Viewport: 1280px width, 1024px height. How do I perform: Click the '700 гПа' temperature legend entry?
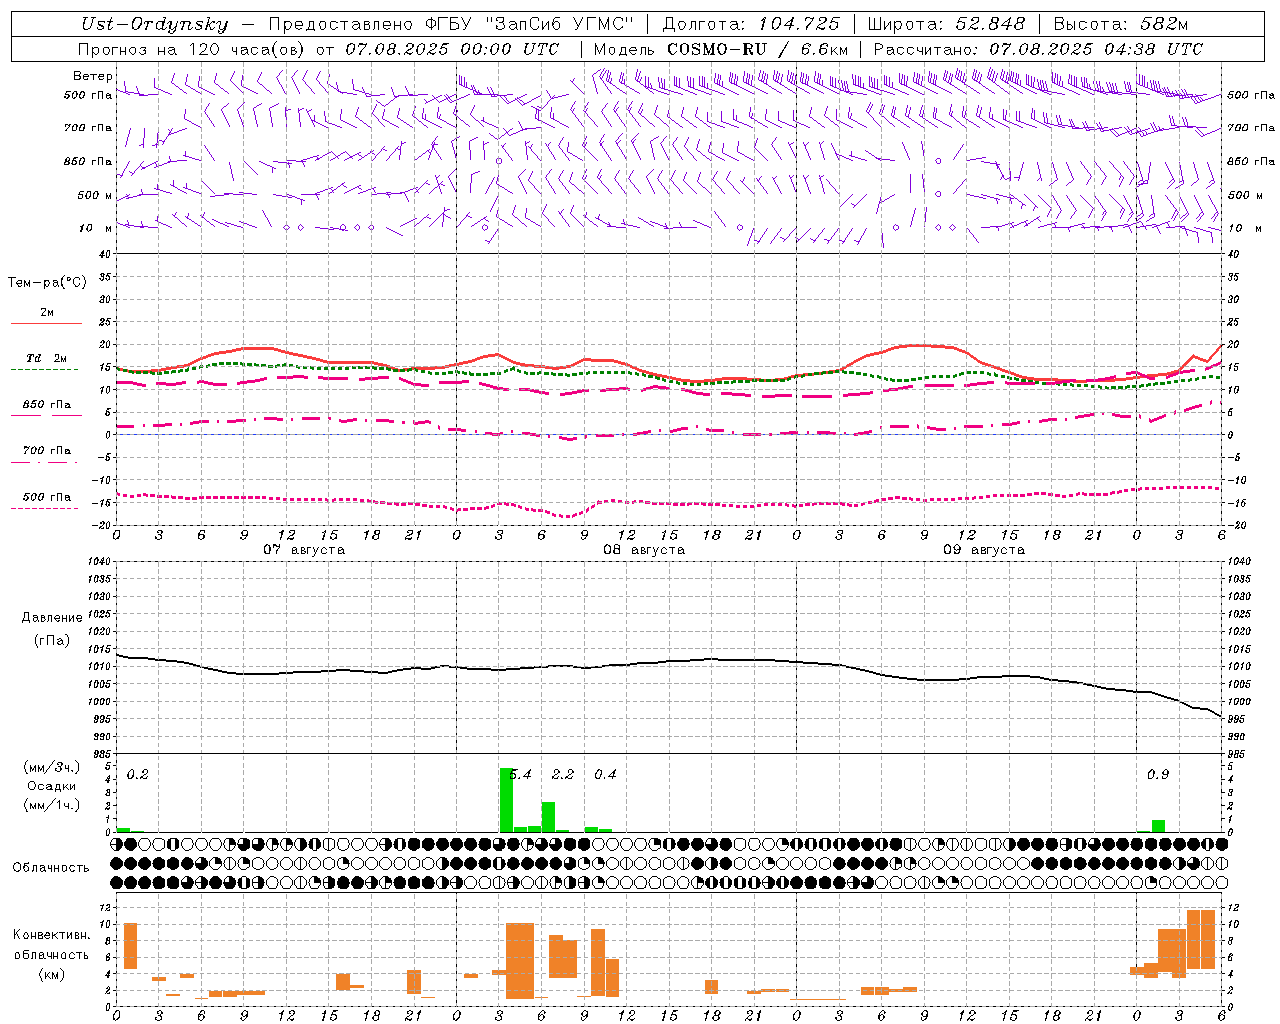pyautogui.click(x=47, y=450)
